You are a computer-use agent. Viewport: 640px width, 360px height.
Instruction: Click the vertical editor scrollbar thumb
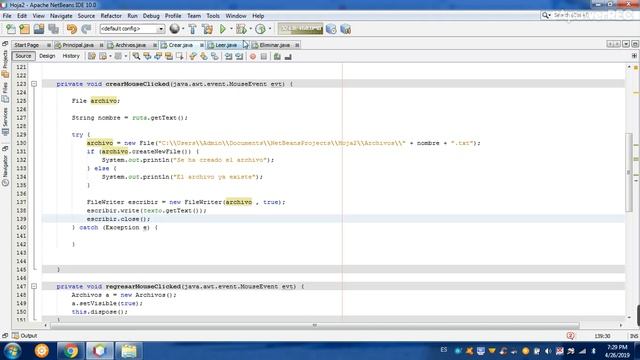(629, 172)
